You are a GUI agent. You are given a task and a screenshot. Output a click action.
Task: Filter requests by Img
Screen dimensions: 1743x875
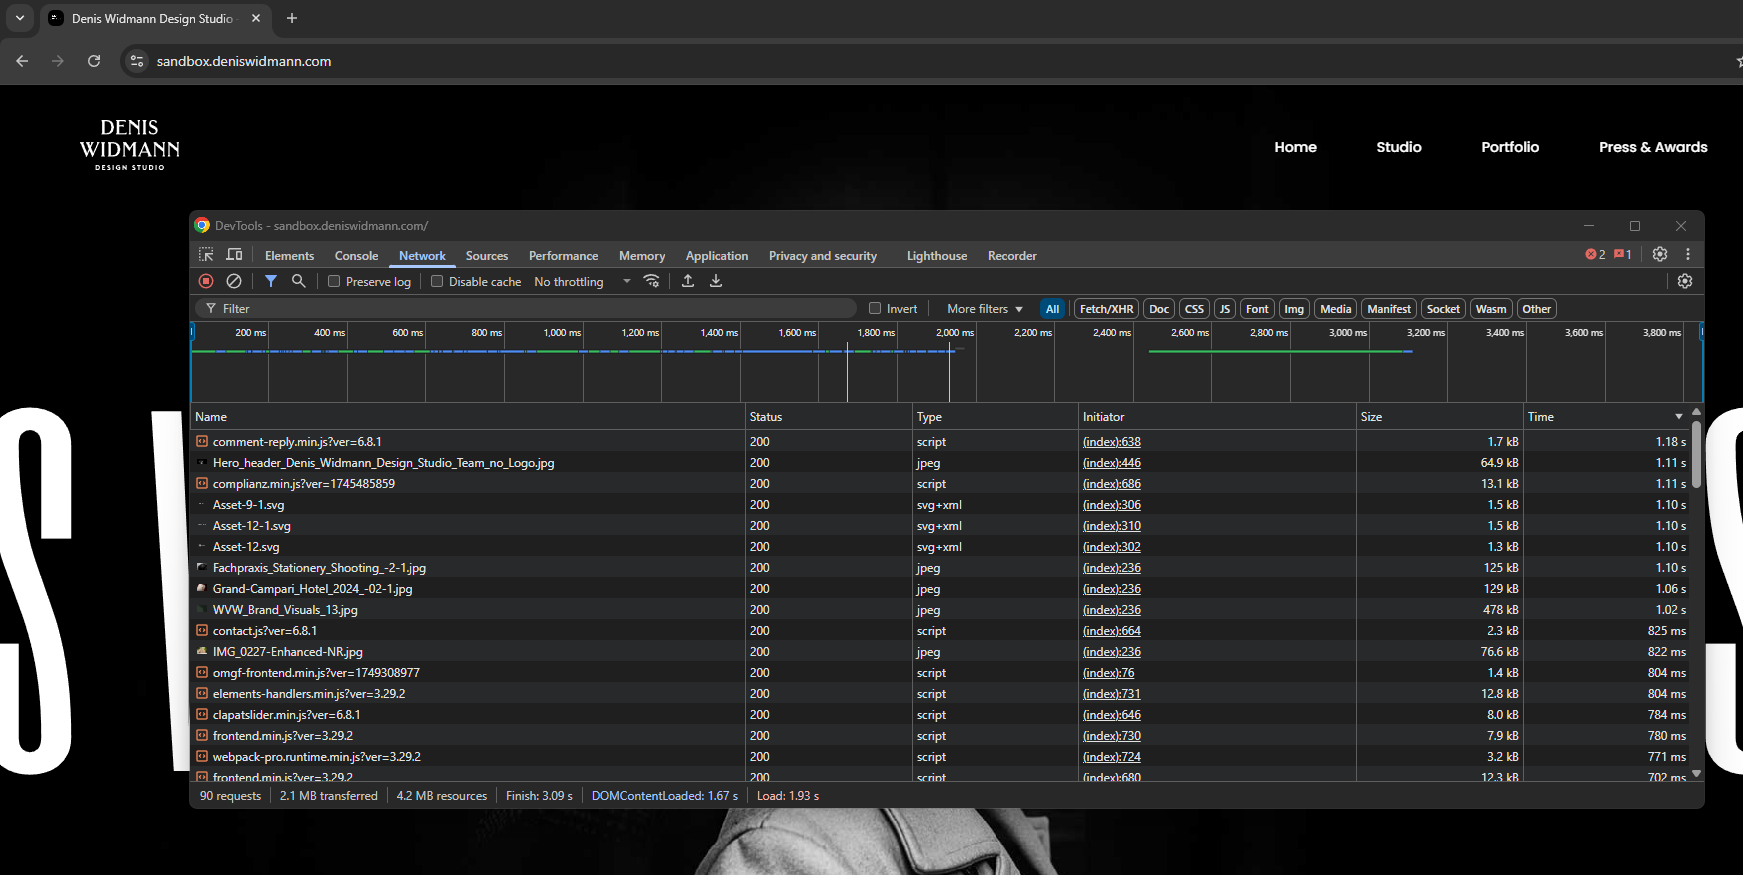[1294, 309]
